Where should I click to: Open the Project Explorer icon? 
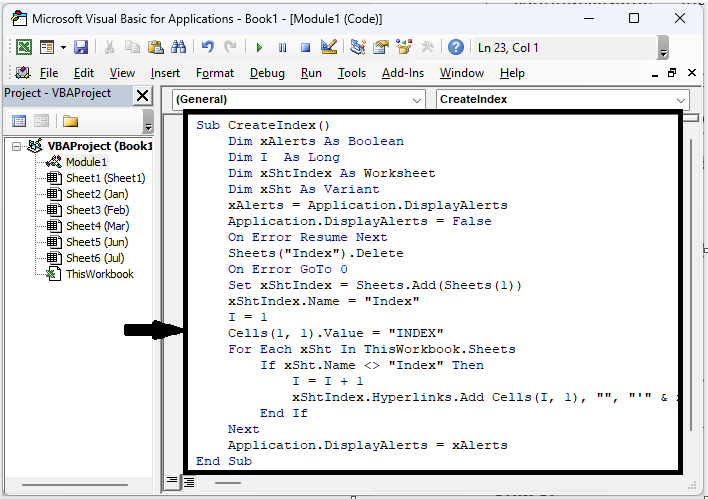(358, 47)
